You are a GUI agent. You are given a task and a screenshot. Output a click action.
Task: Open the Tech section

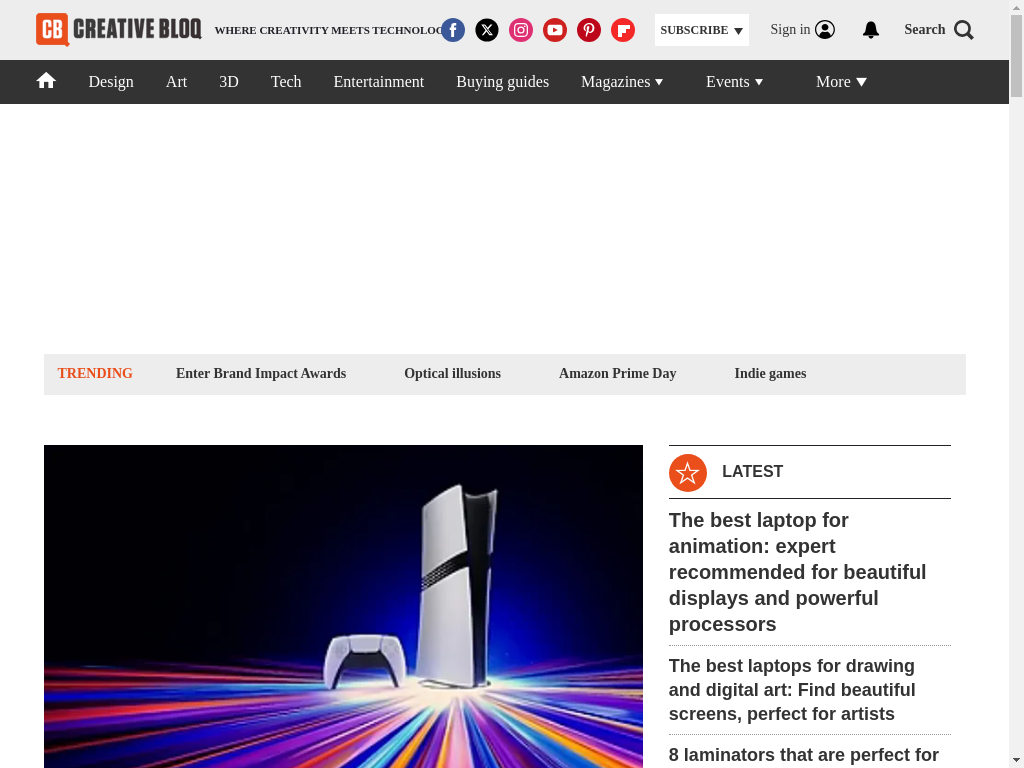(x=286, y=82)
